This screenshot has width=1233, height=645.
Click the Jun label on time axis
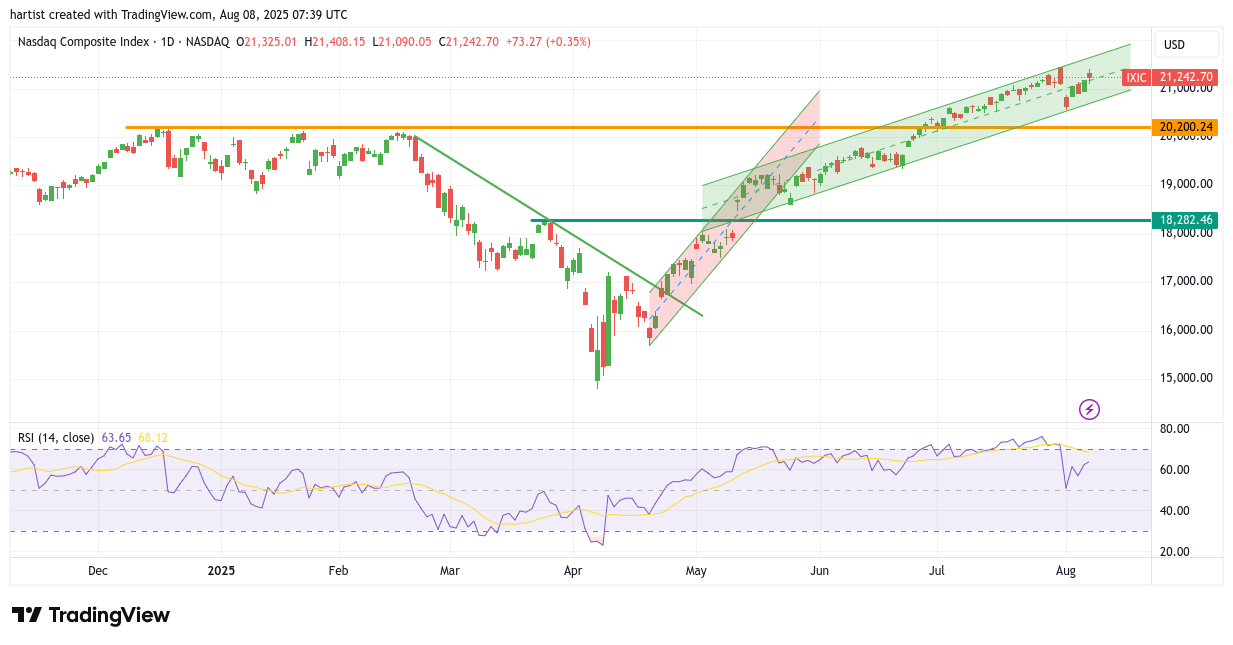point(820,571)
